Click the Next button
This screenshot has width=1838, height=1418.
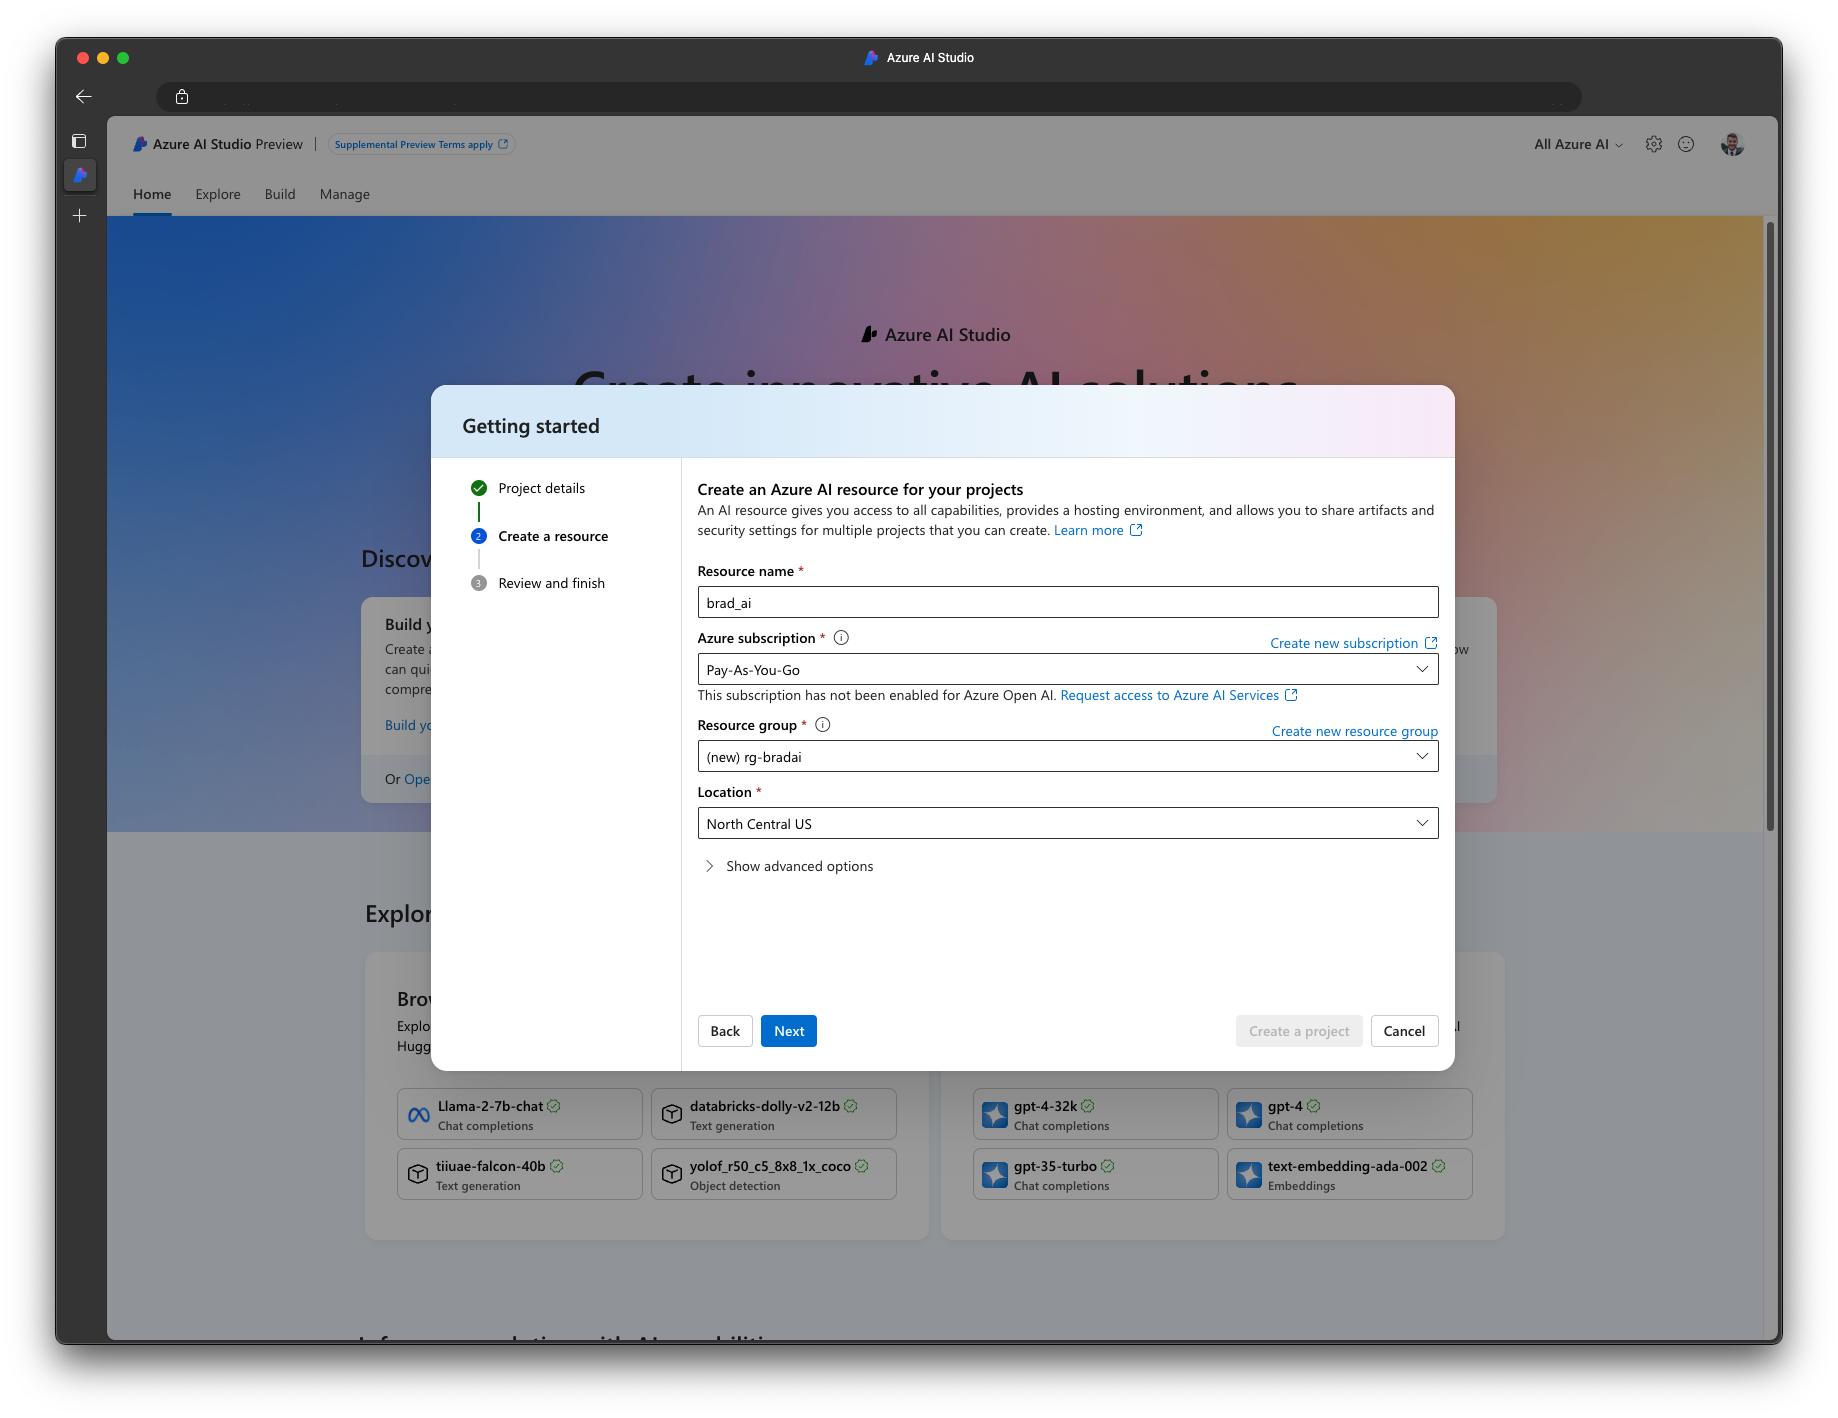[789, 1031]
